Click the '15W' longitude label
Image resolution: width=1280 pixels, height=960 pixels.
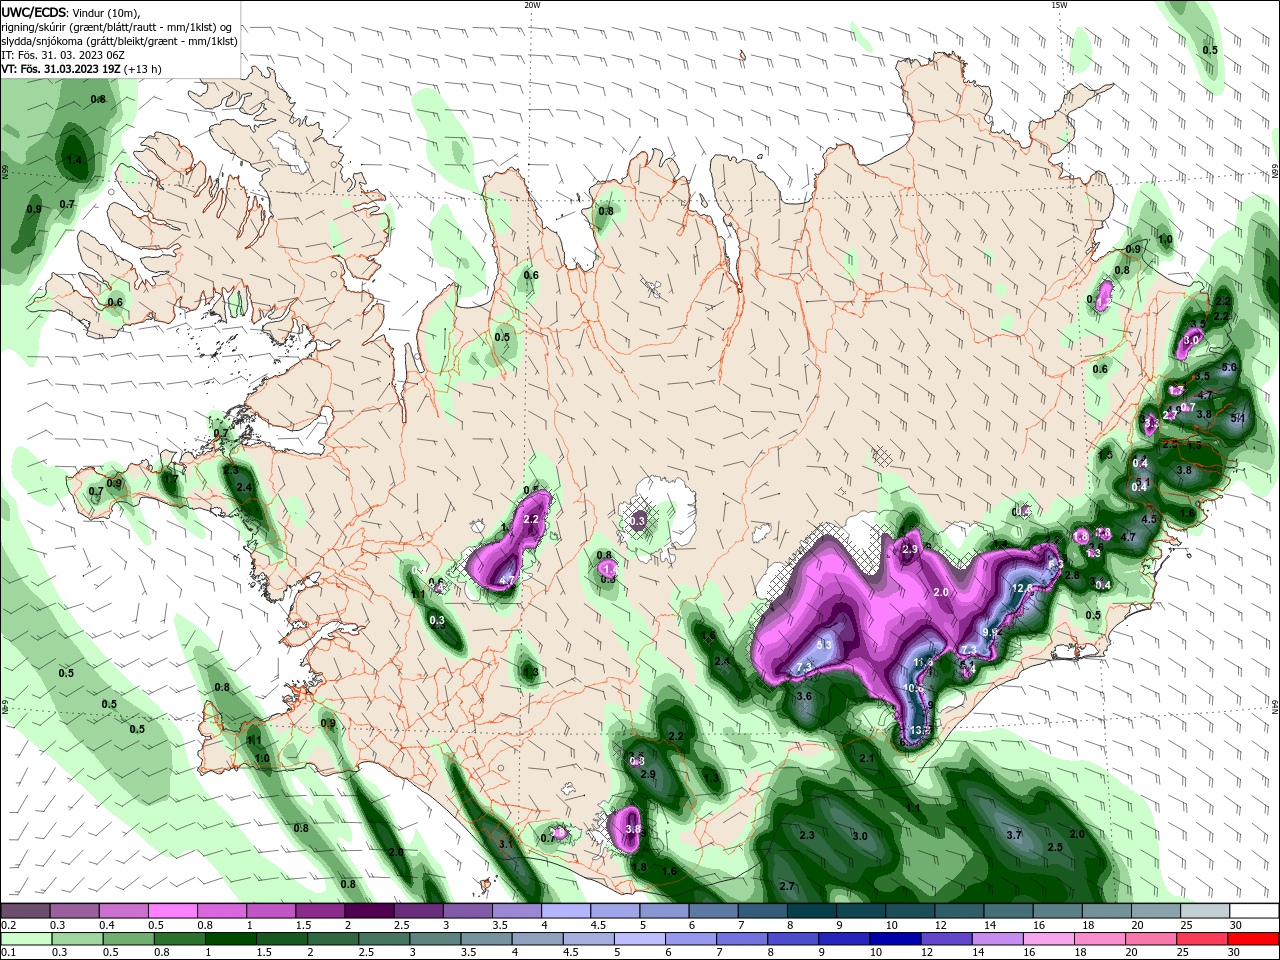pos(1059,5)
